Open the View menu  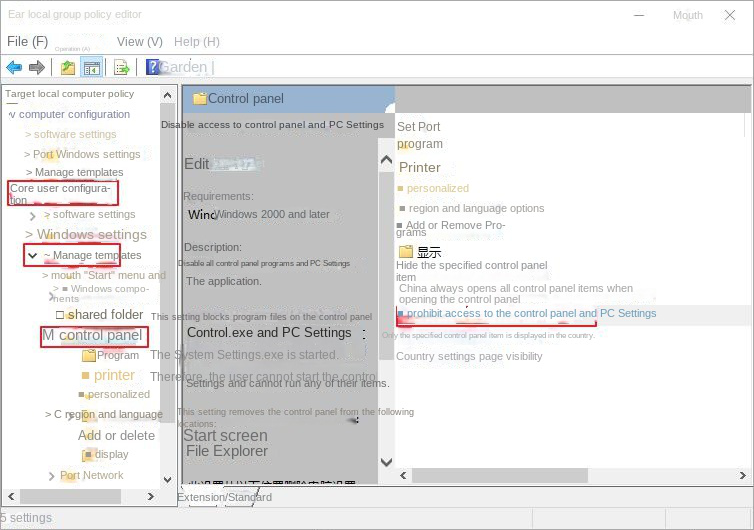click(139, 42)
